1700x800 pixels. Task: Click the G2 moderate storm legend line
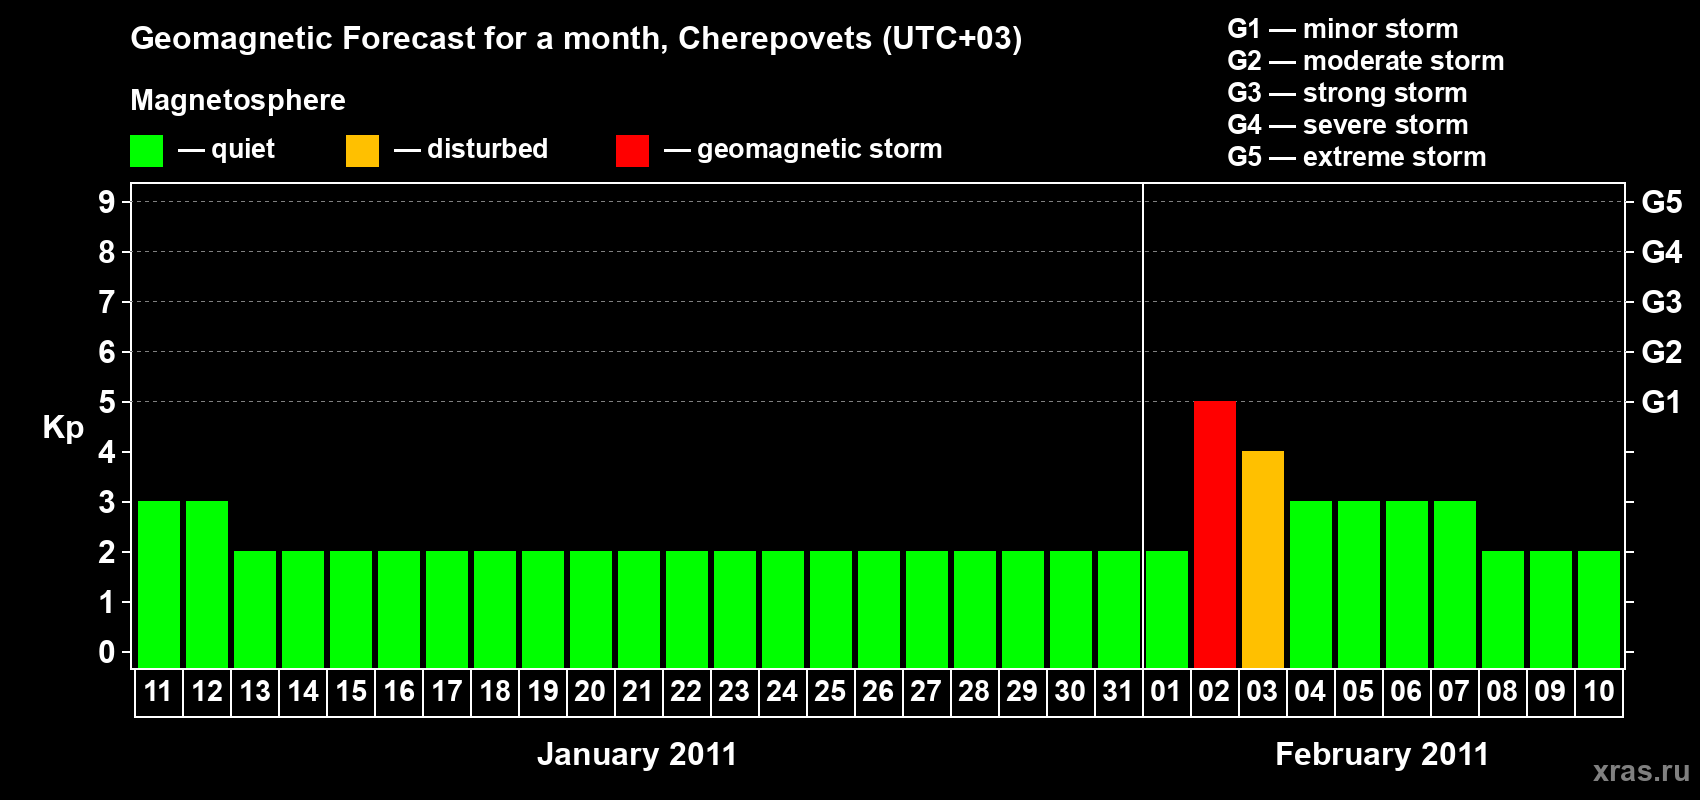click(1366, 61)
